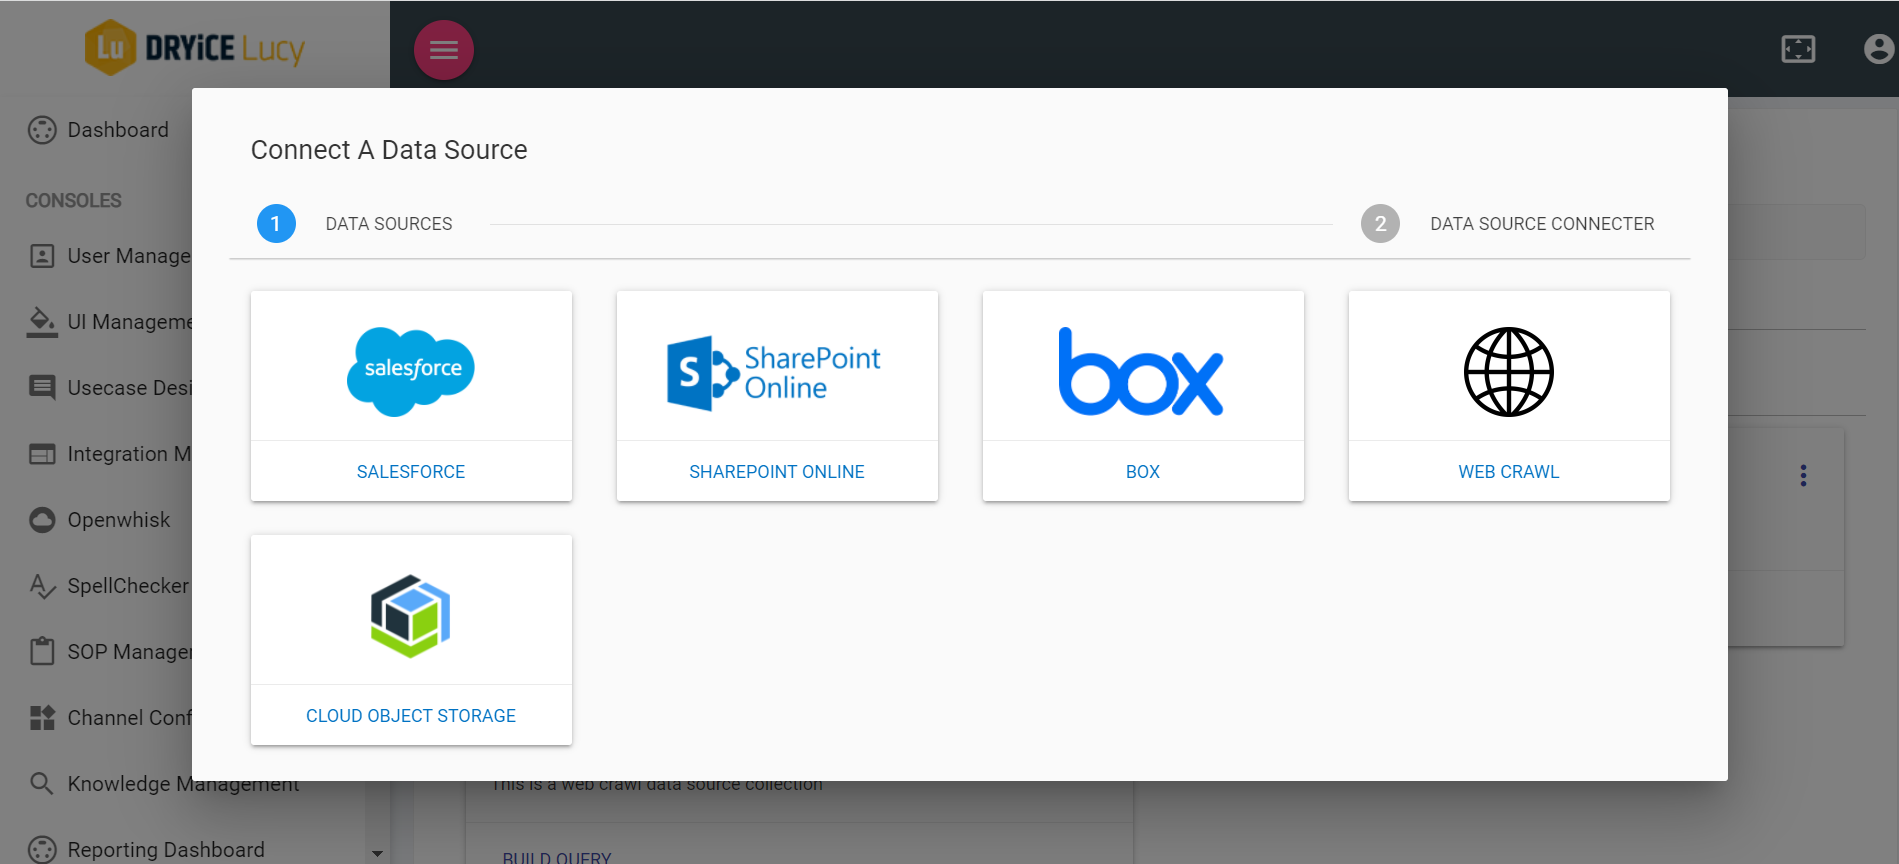Screen dimensions: 1899x864
Task: Open SOP Management sidebar item
Action: (x=129, y=652)
